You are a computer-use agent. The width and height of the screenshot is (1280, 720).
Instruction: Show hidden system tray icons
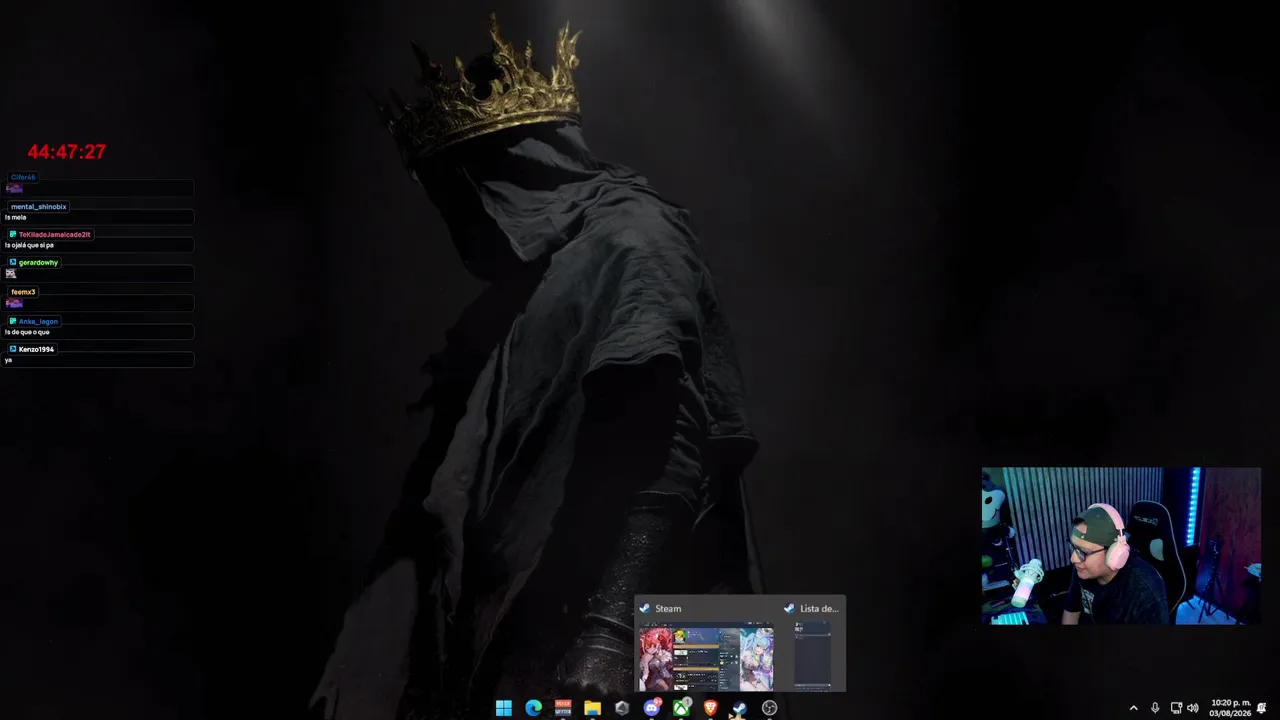[1133, 708]
